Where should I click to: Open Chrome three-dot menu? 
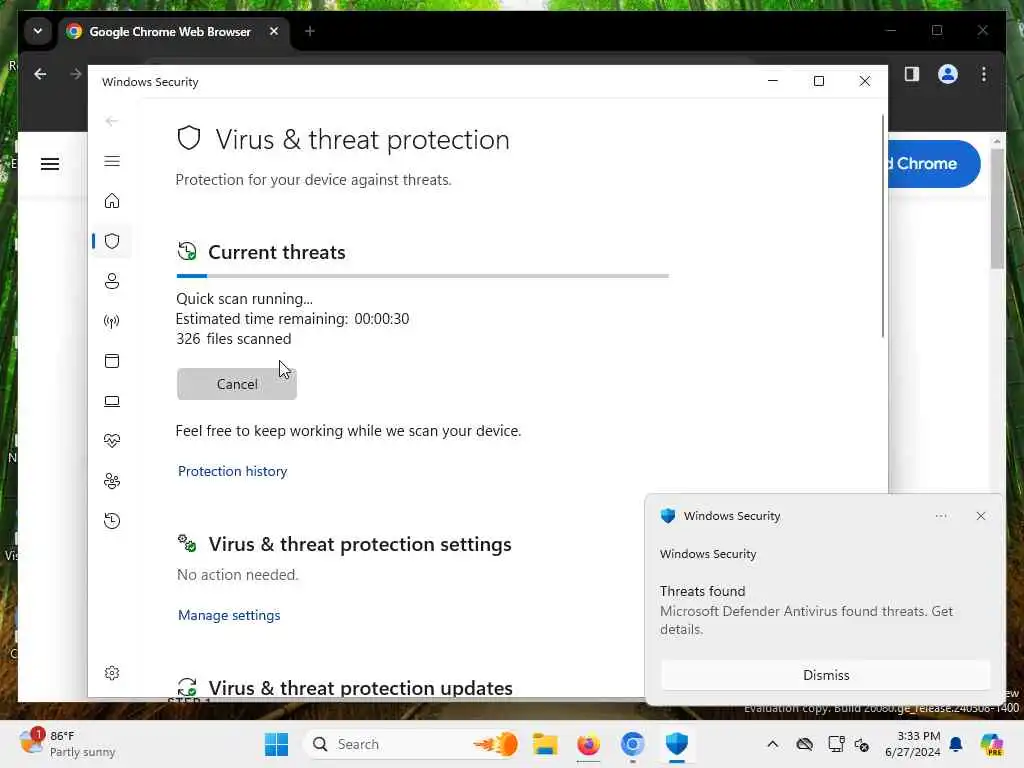pyautogui.click(x=984, y=74)
